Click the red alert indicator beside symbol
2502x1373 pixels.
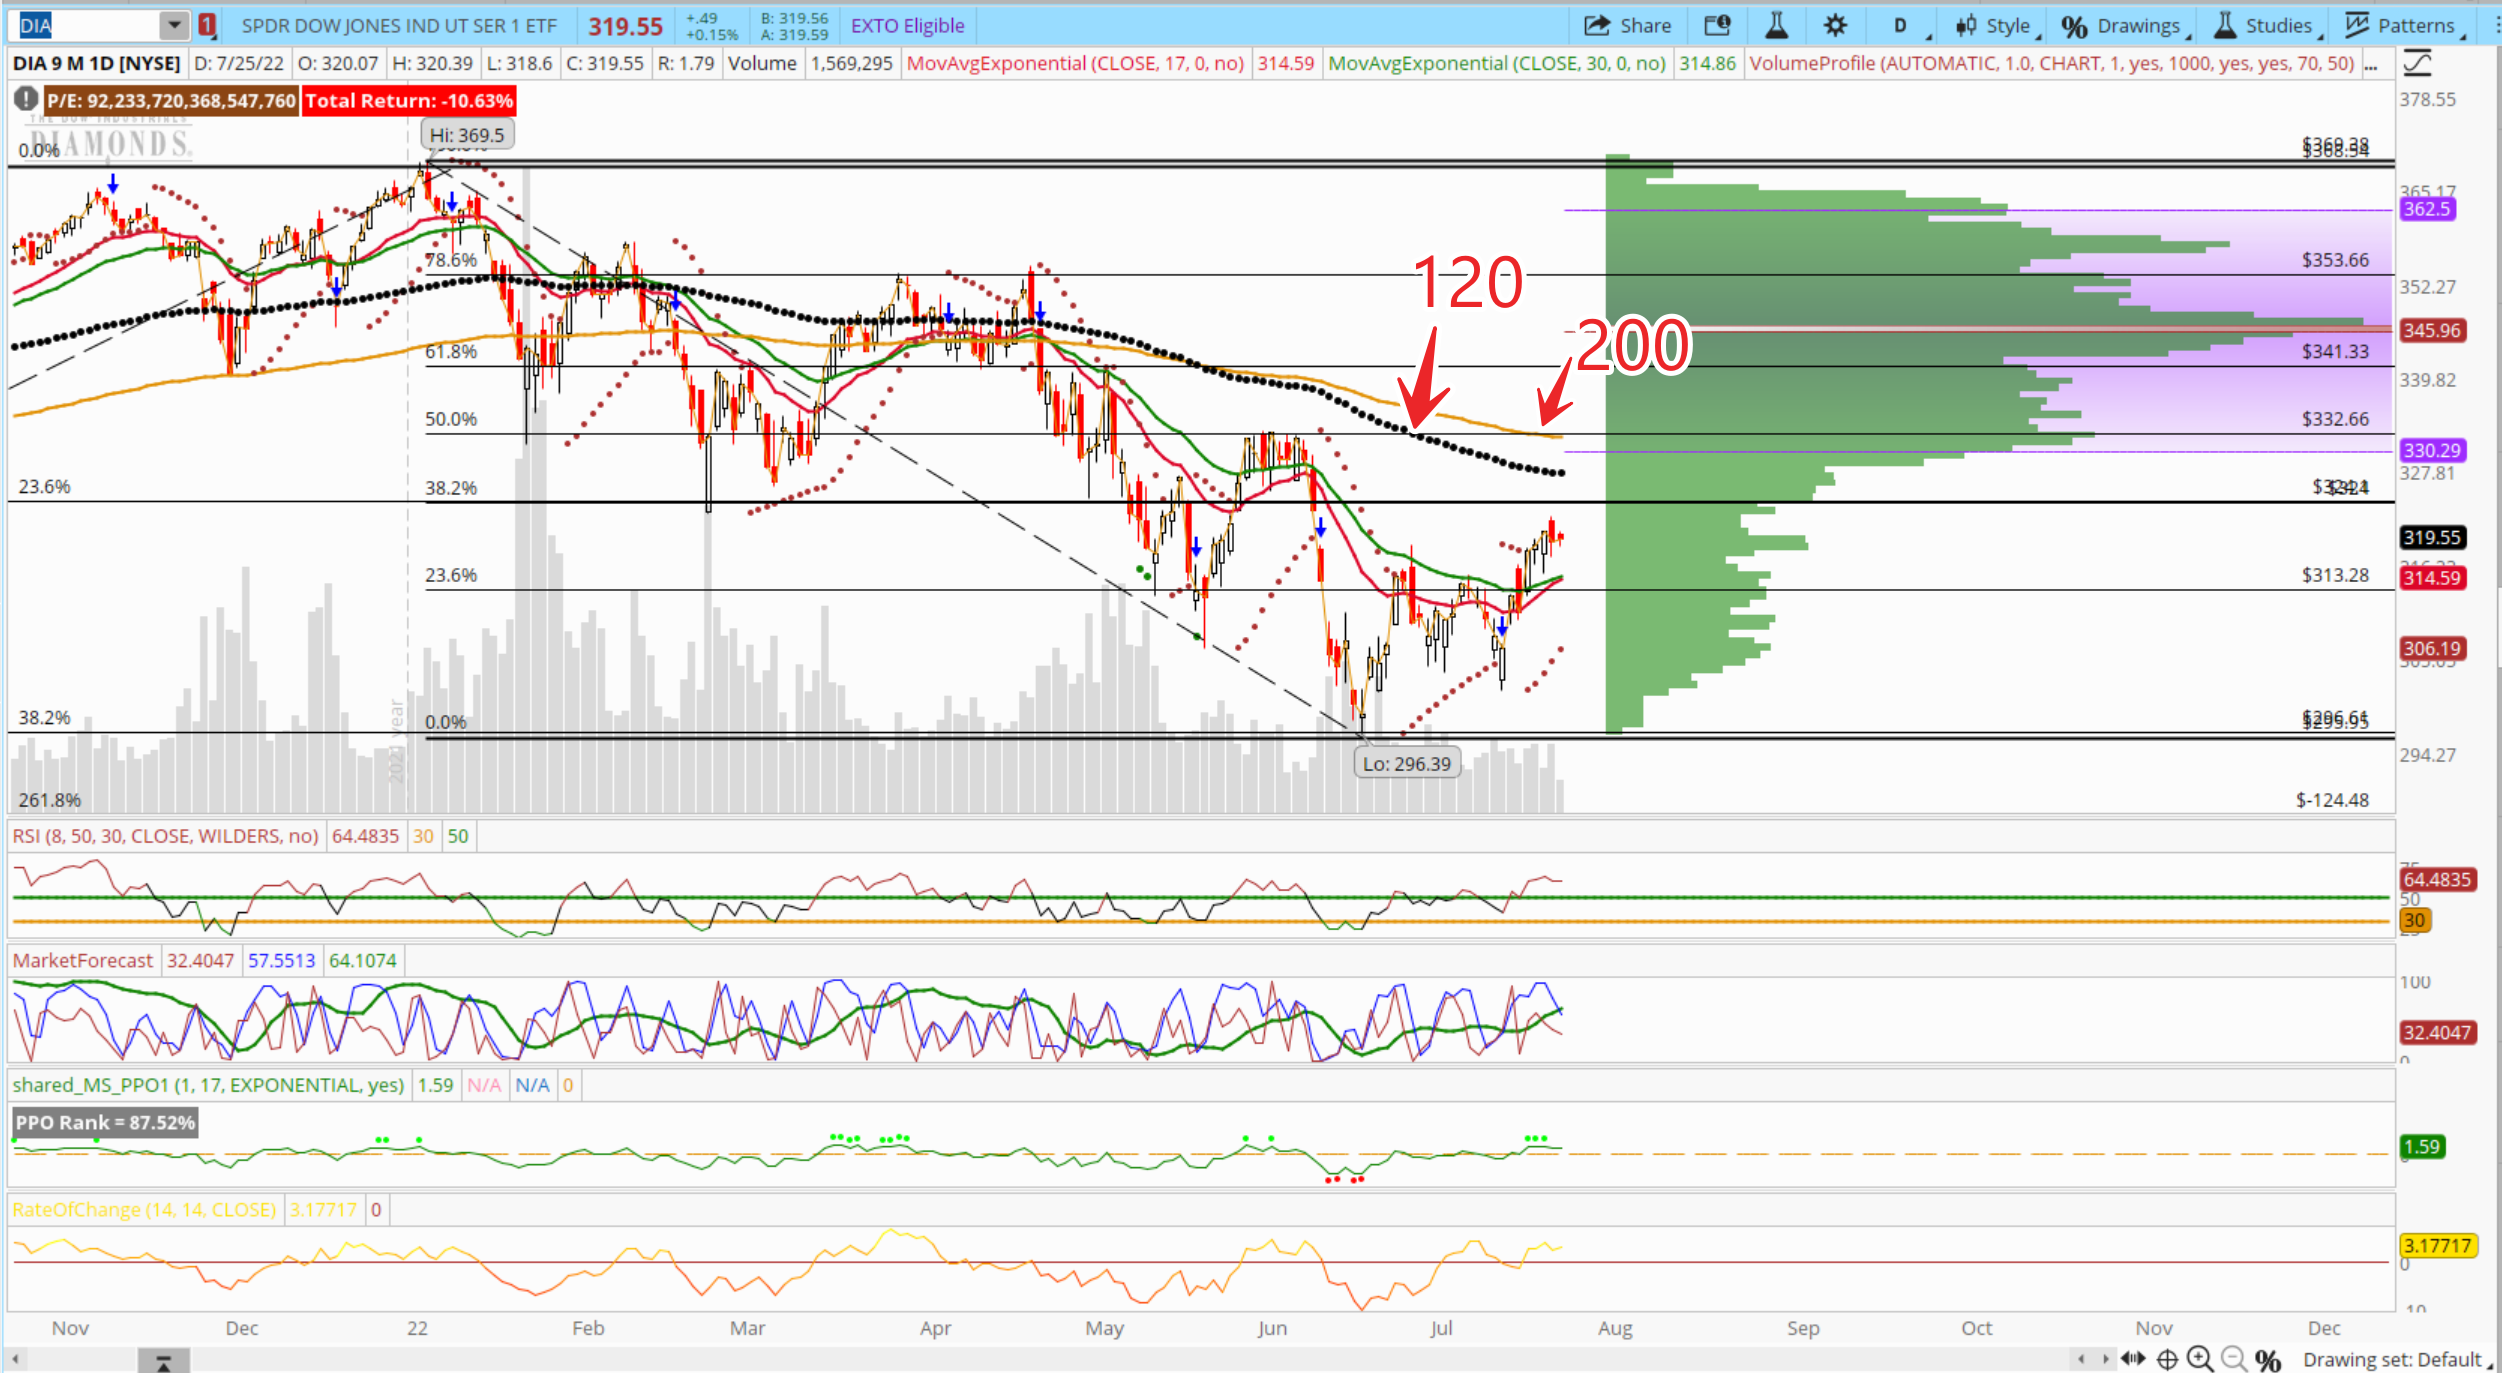point(207,26)
